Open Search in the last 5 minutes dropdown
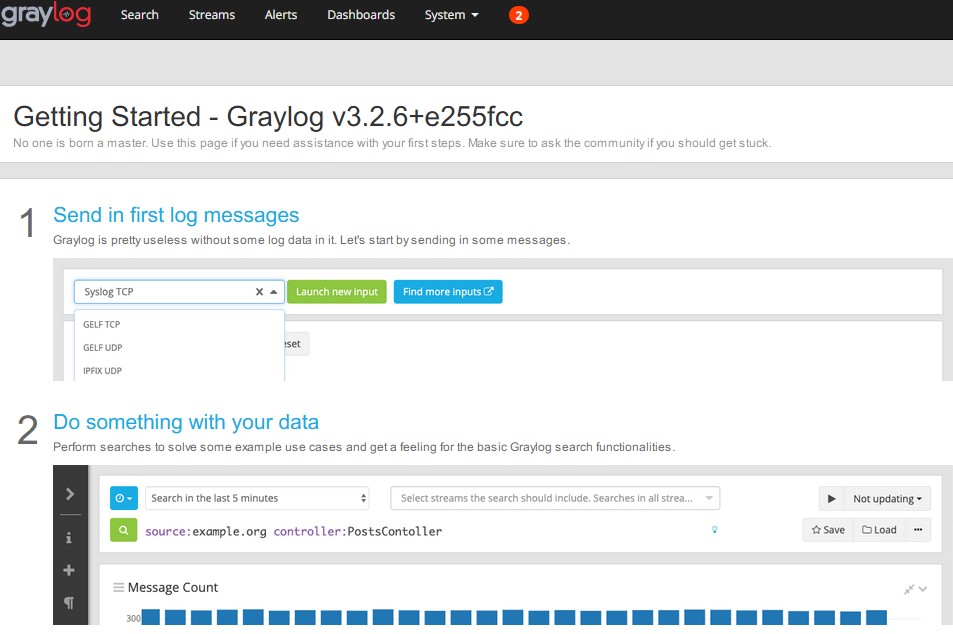The width and height of the screenshot is (953, 634). tap(257, 498)
